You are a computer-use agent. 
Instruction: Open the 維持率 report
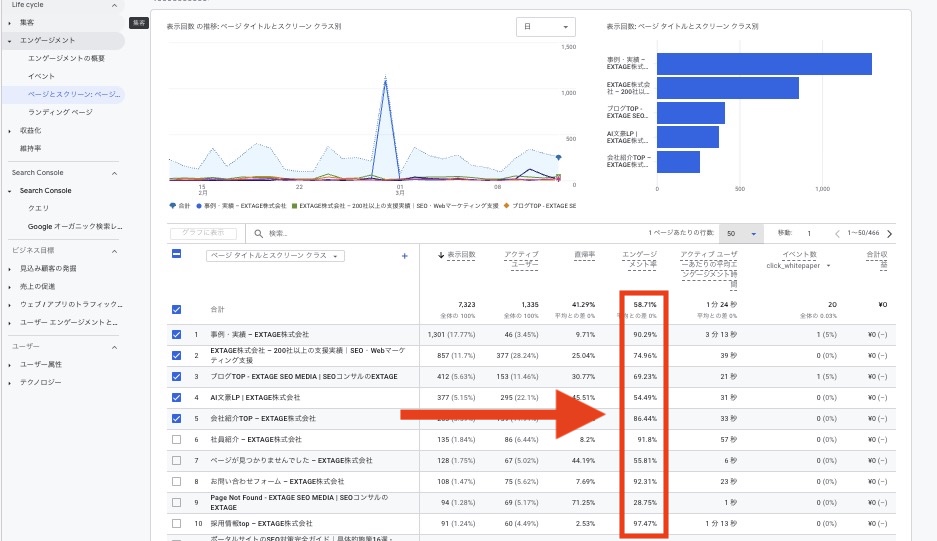click(x=30, y=148)
